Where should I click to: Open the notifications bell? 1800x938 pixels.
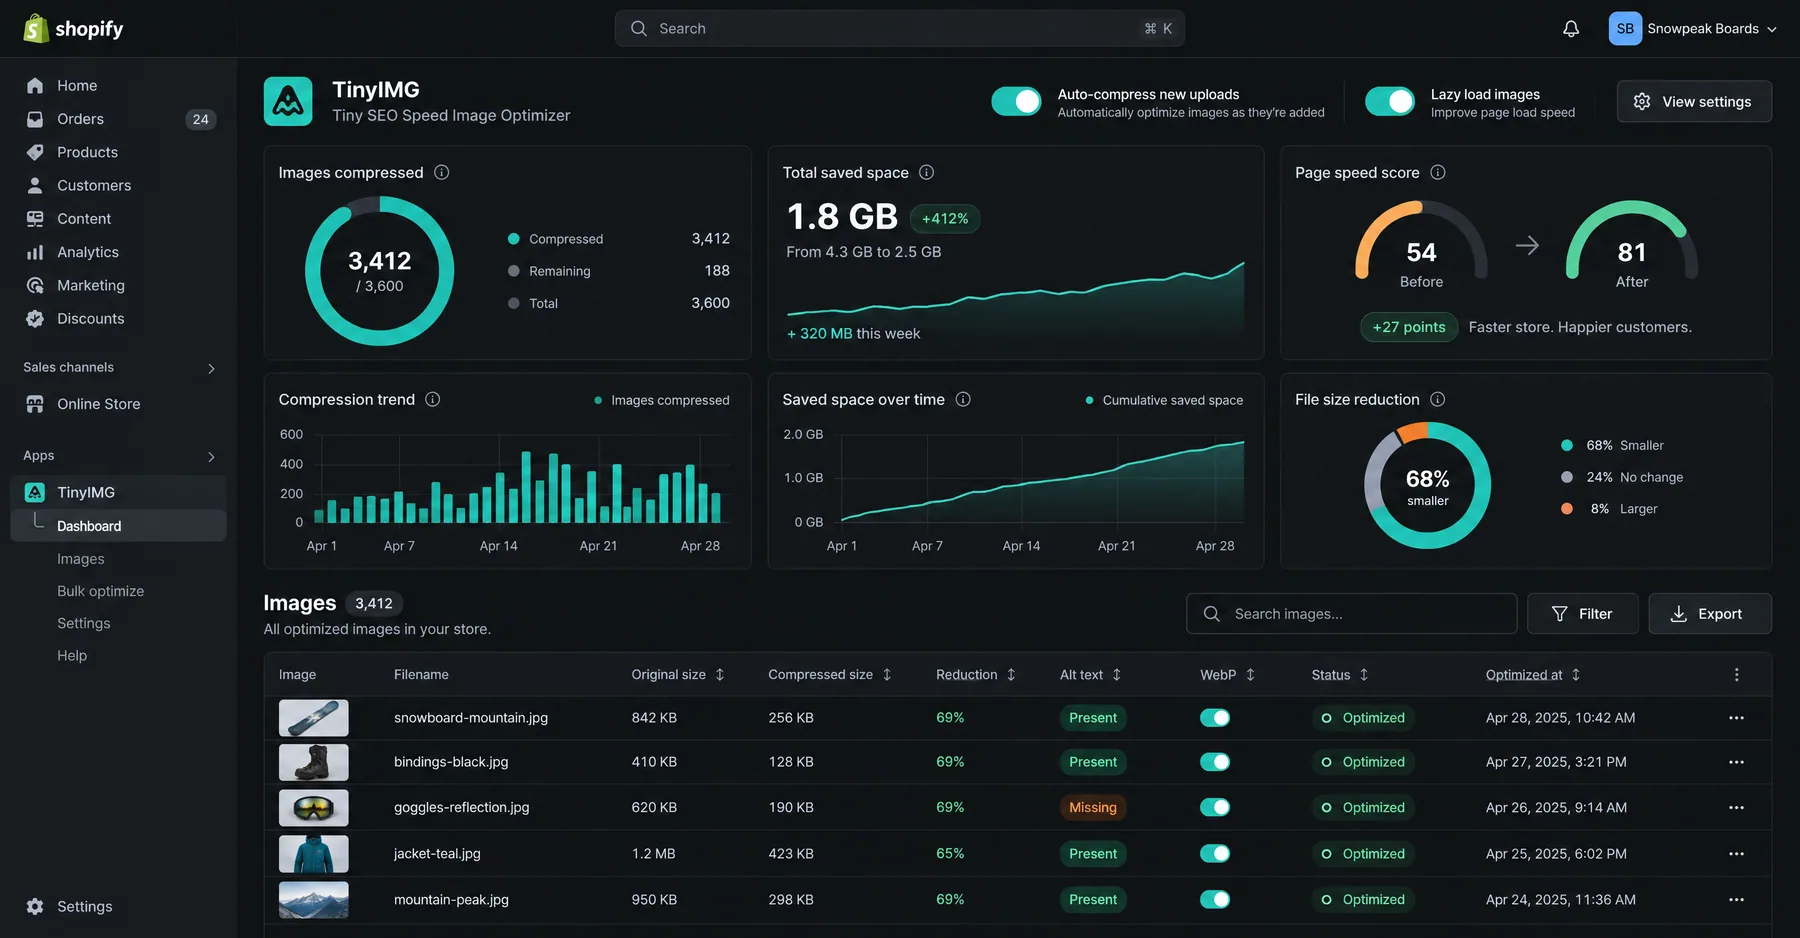pos(1571,29)
